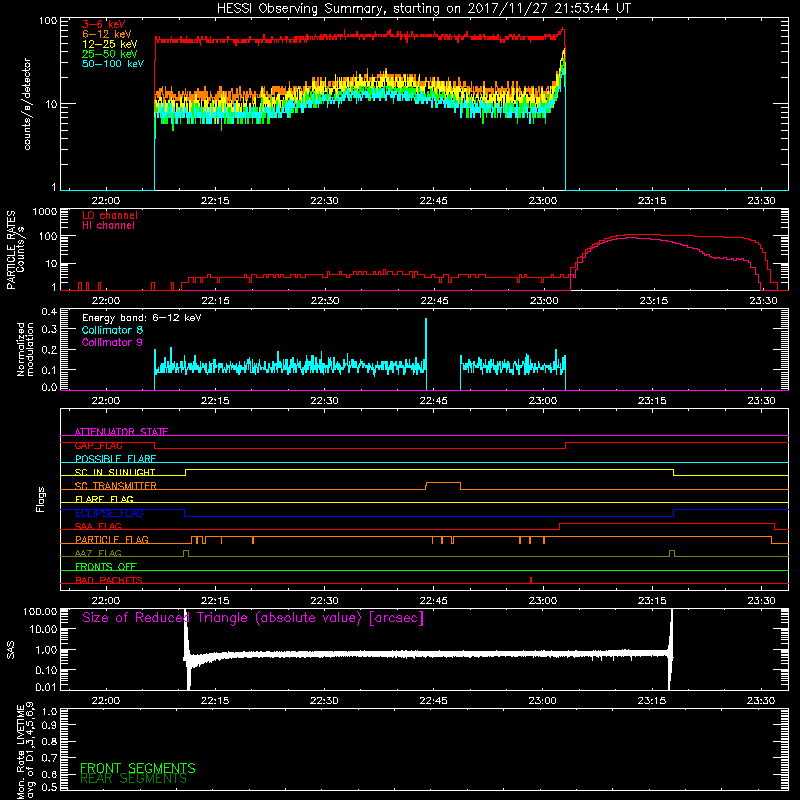Click the 'PARTICLE RATES' y-axis label
Screen dimensions: 800x800
pos(11,250)
